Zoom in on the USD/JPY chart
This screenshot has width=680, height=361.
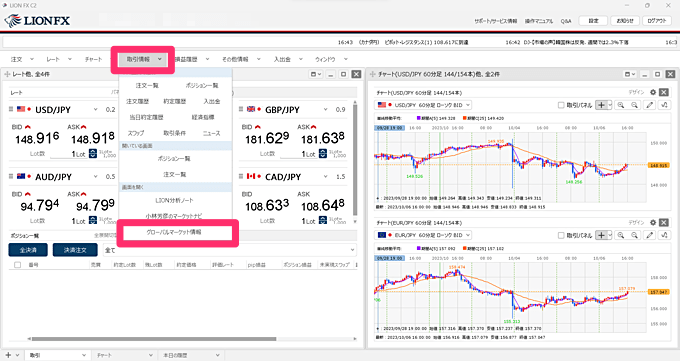pyautogui.click(x=621, y=105)
